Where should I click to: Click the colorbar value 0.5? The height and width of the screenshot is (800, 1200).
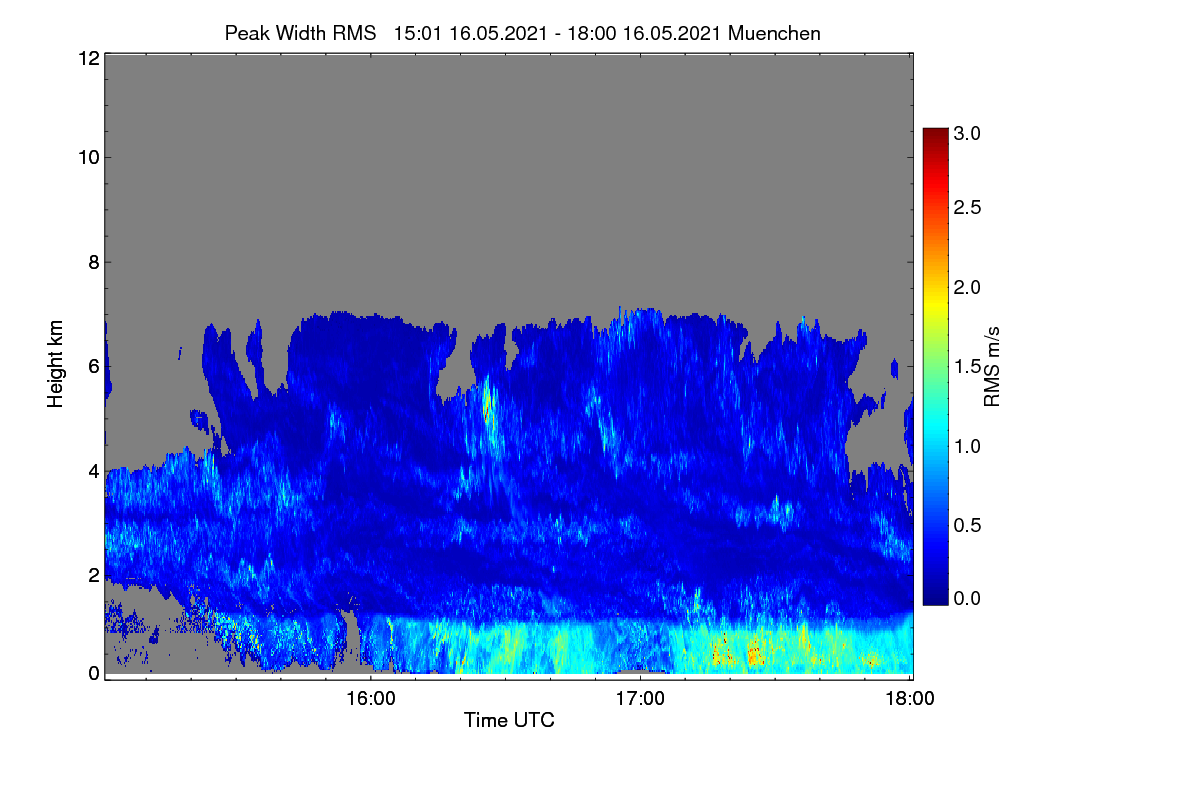tap(967, 525)
